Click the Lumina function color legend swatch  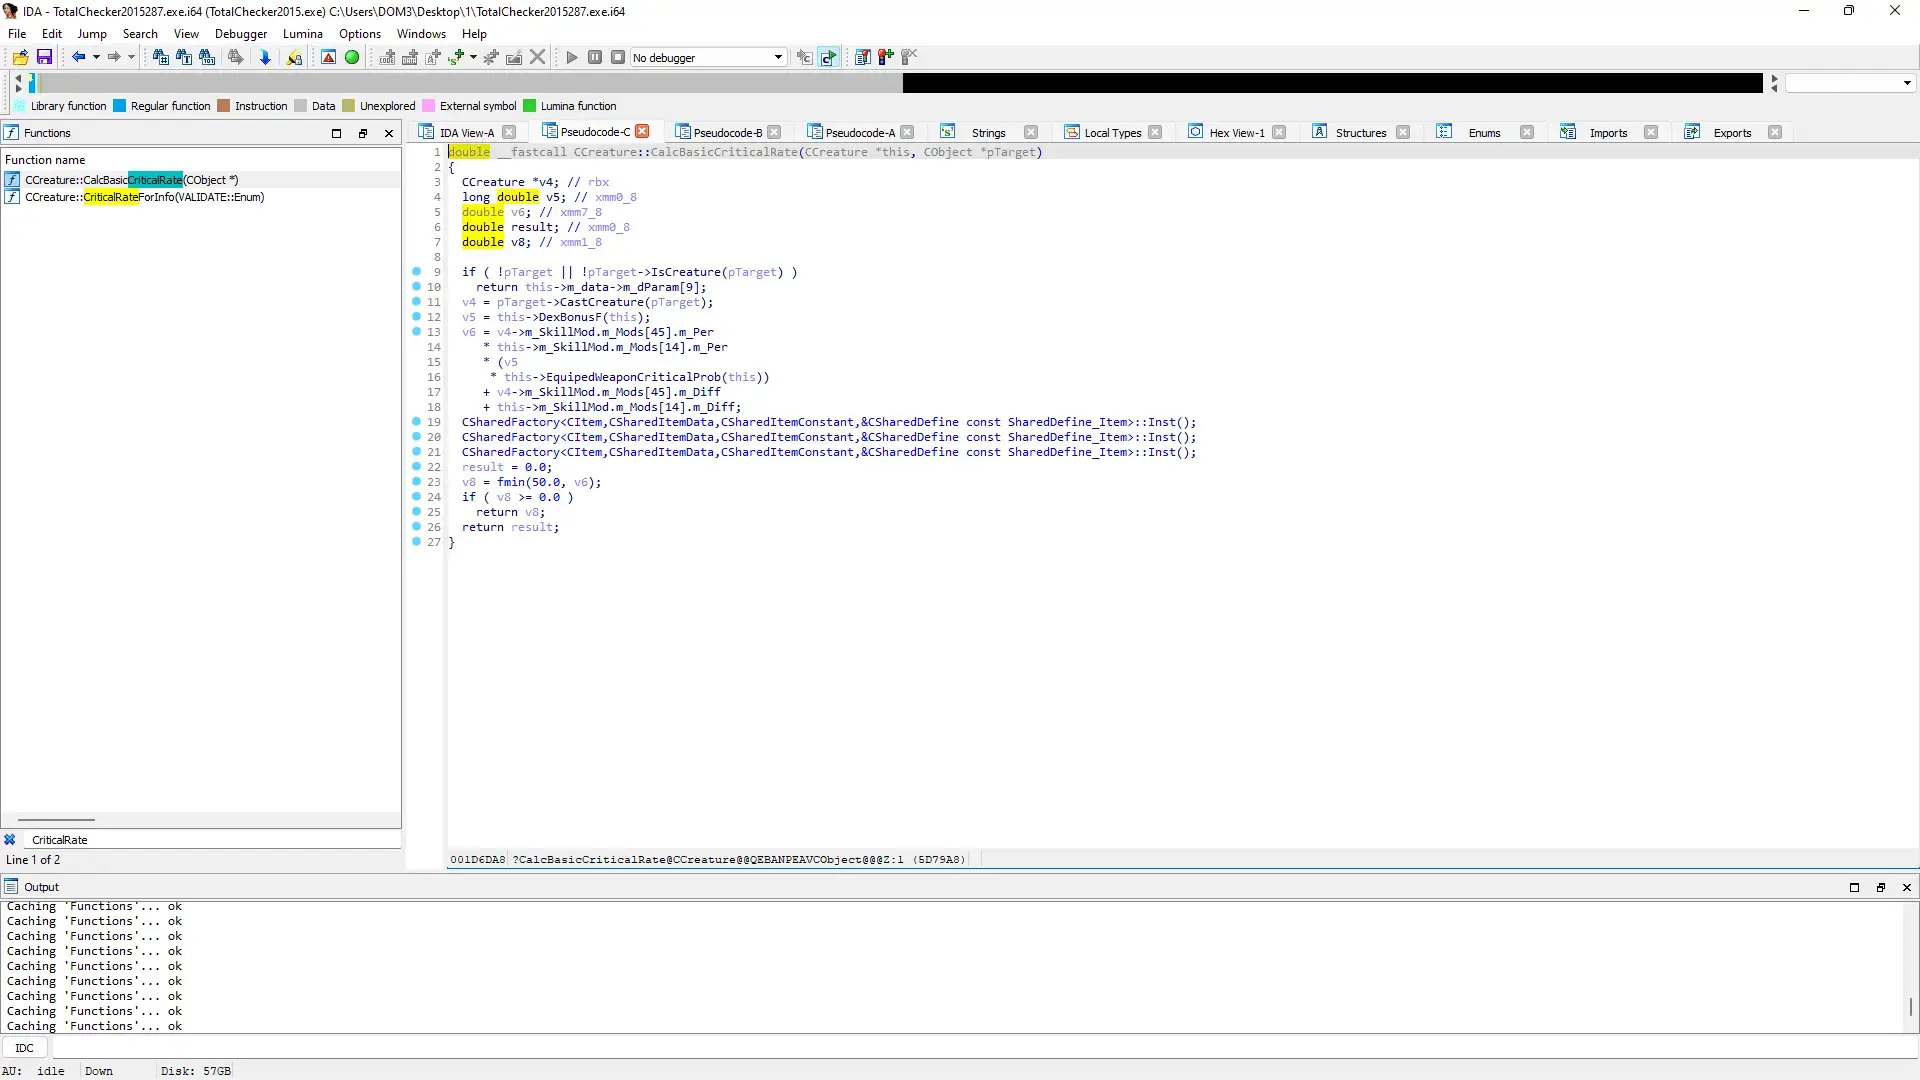(530, 106)
